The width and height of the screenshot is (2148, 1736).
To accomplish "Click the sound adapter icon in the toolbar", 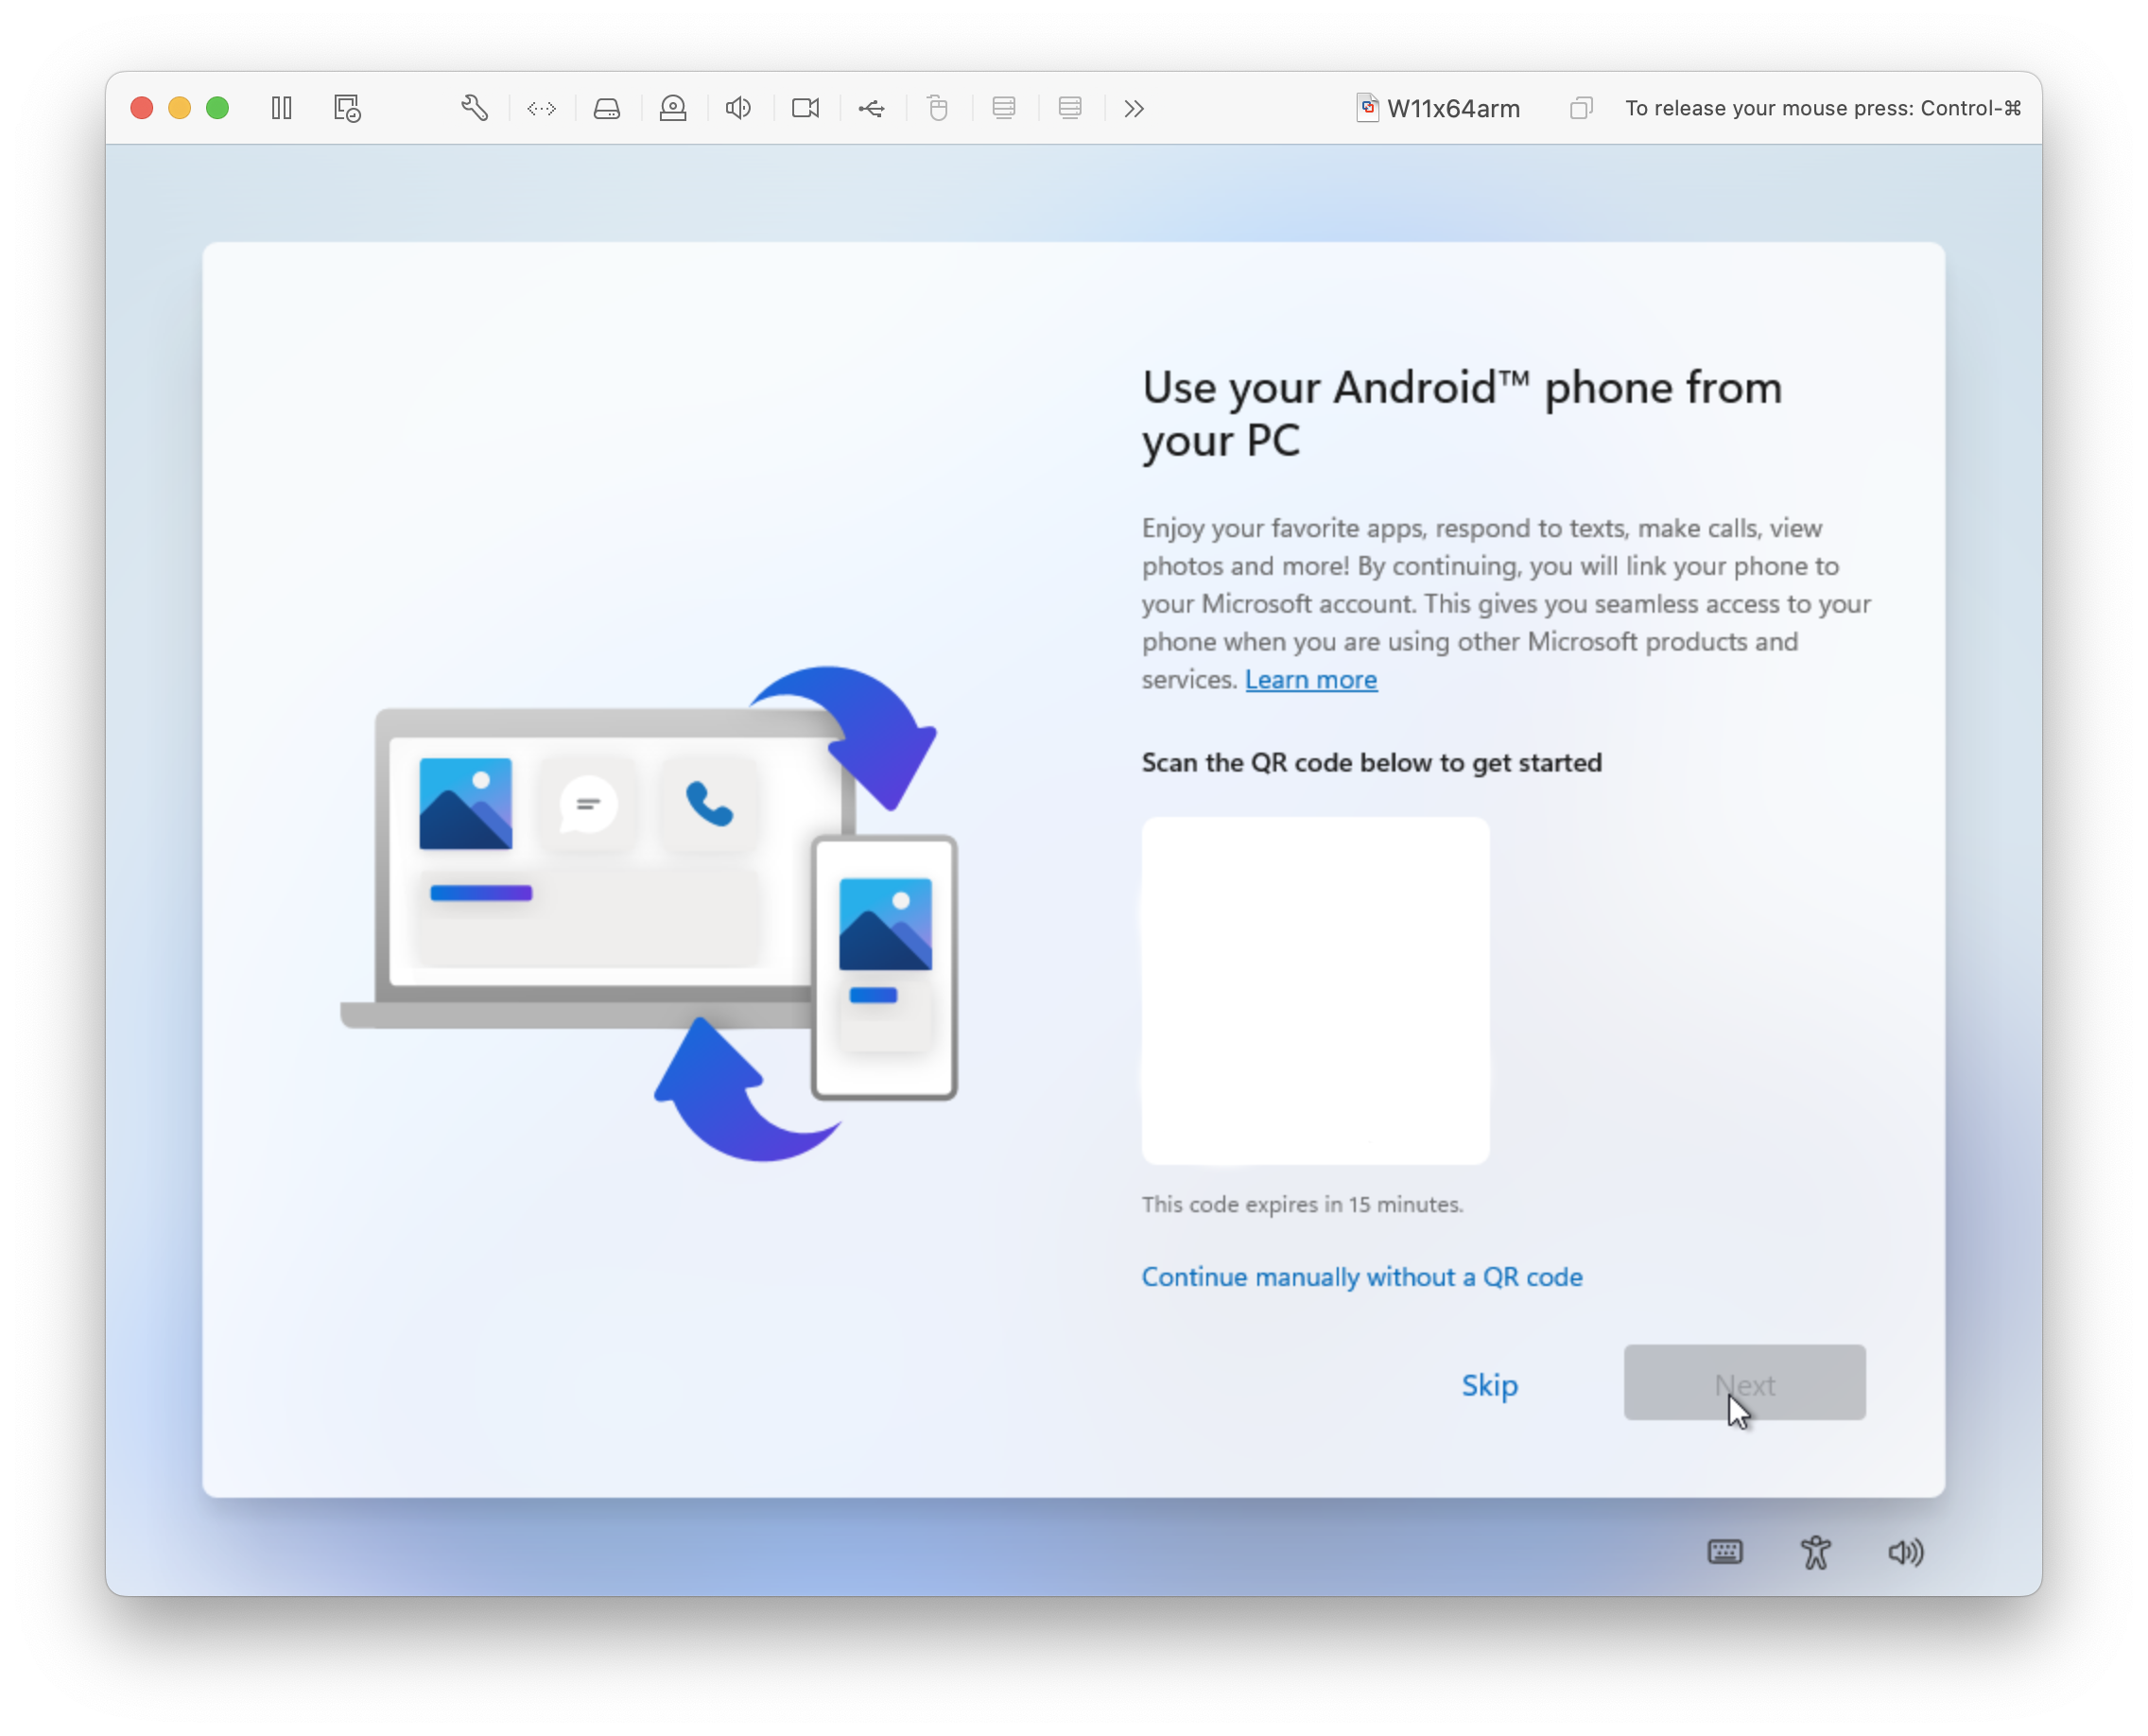I will [x=737, y=108].
